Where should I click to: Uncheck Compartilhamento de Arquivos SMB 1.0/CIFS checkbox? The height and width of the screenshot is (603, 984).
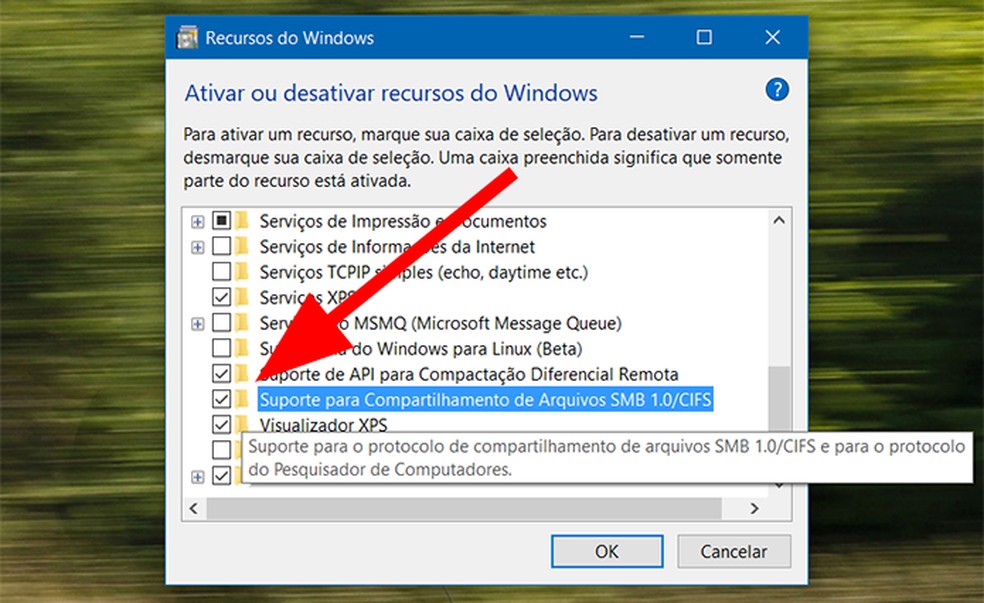point(222,399)
